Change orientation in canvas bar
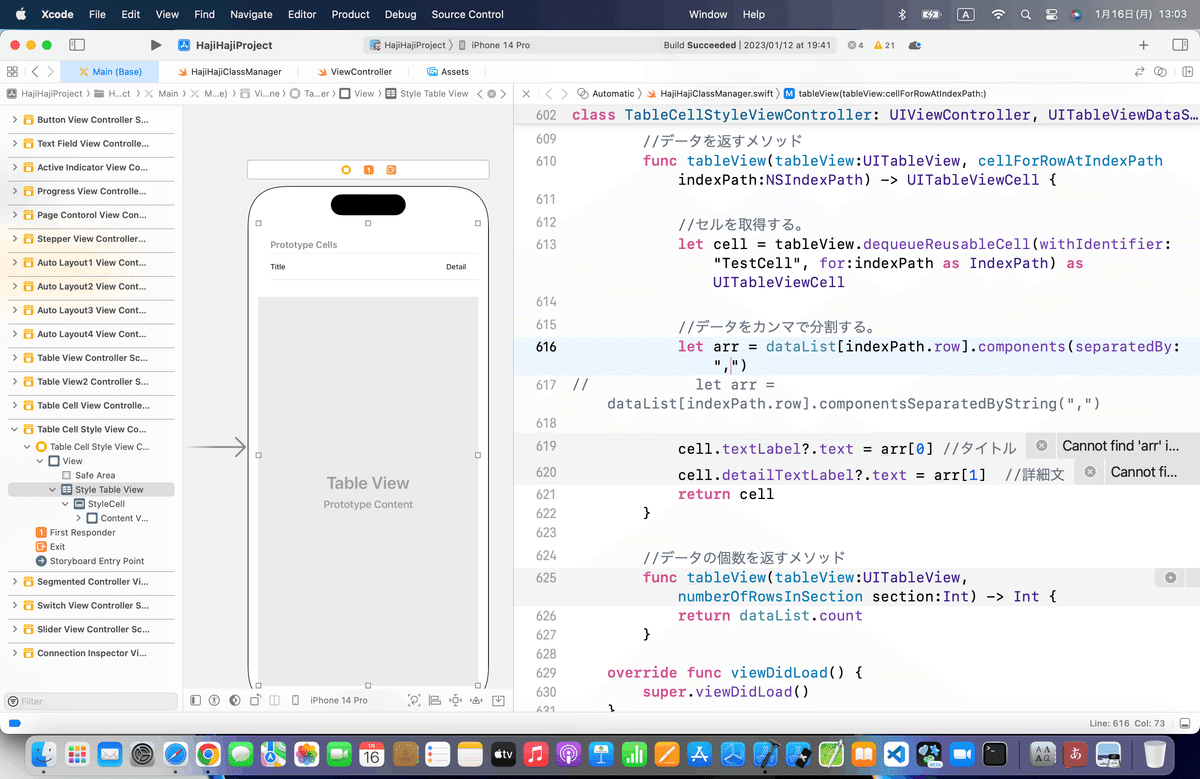The image size is (1200, 779). point(256,700)
